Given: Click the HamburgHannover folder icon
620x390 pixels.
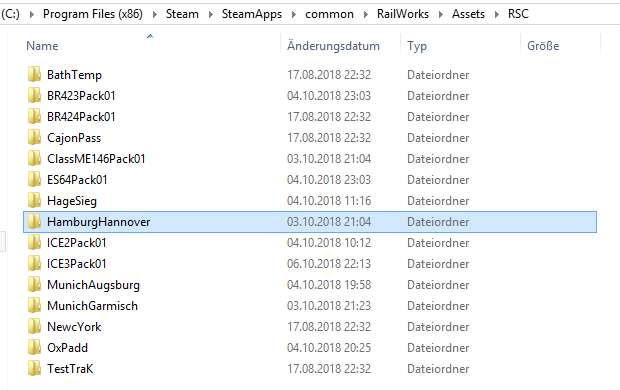Looking at the screenshot, I should click(x=34, y=221).
